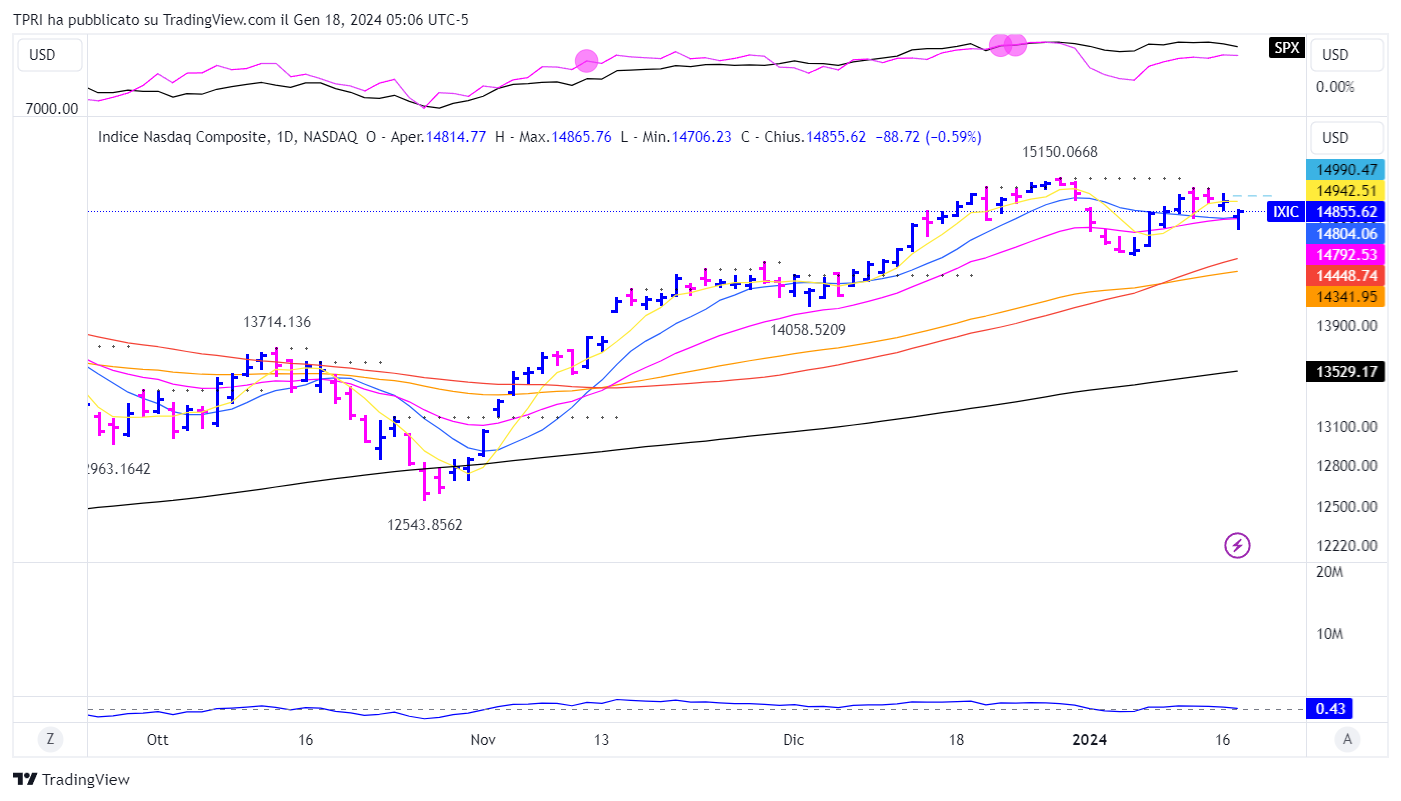This screenshot has width=1401, height=801.
Task: Click the blue 0.43 indicator value label
Action: pyautogui.click(x=1331, y=709)
